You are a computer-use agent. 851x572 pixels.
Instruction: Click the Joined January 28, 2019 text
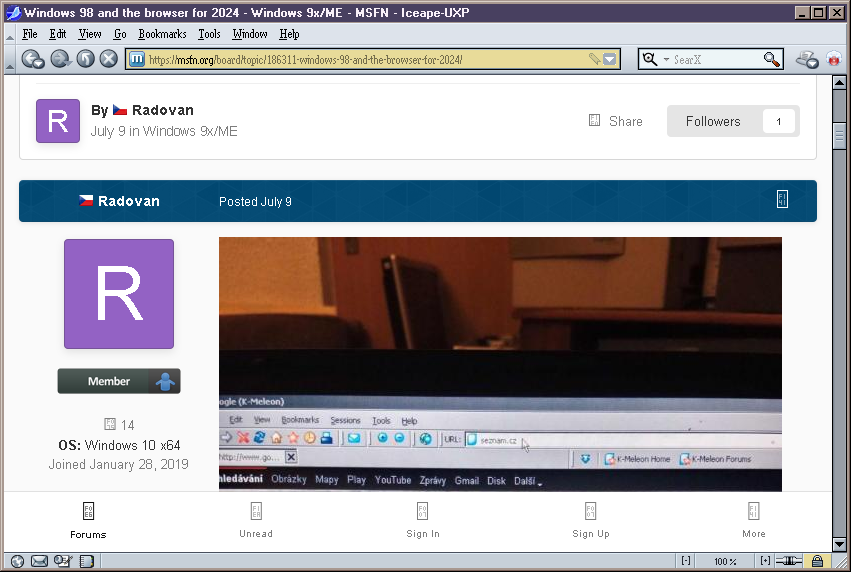pyautogui.click(x=119, y=465)
